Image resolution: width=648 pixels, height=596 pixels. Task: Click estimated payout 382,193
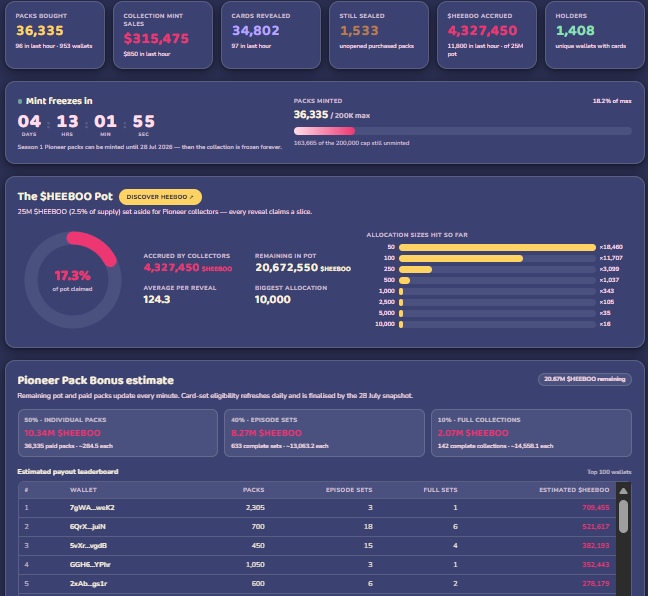pyautogui.click(x=596, y=546)
